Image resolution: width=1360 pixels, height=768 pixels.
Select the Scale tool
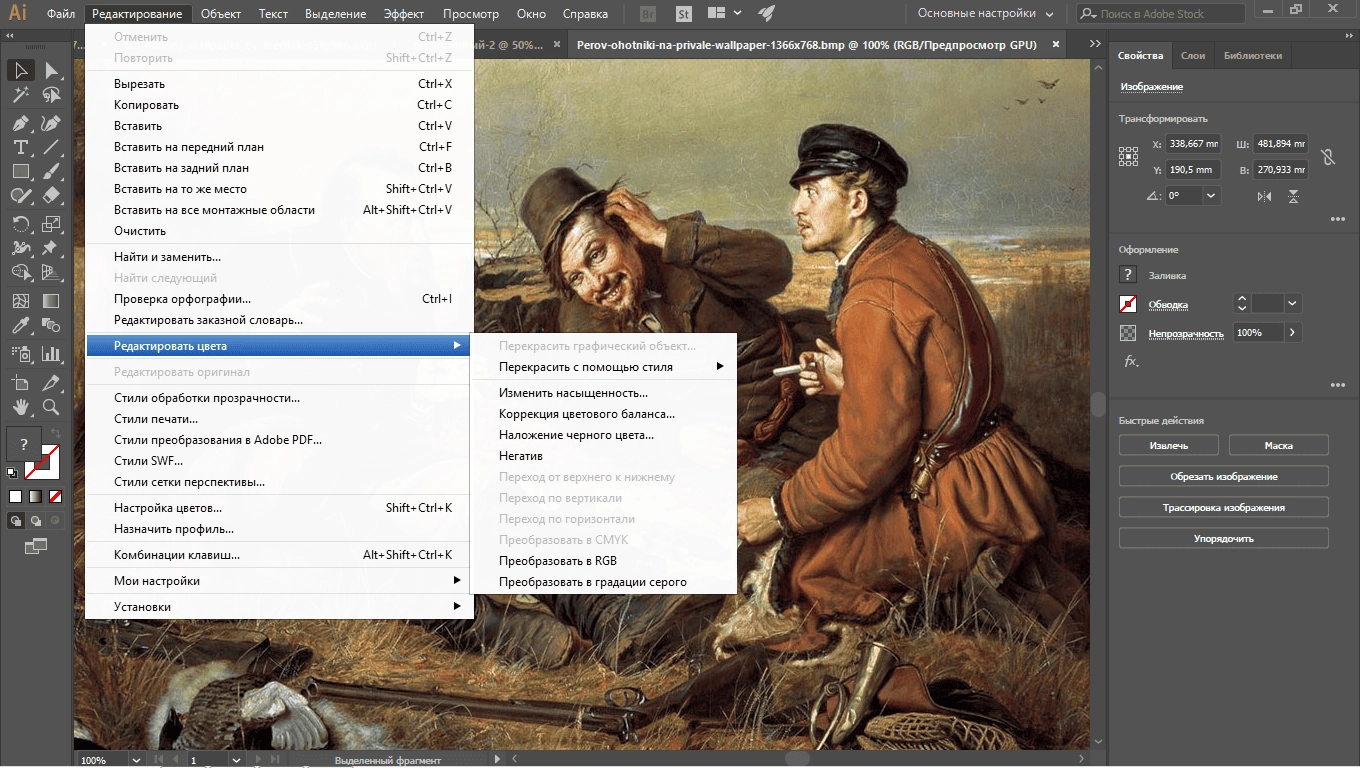pyautogui.click(x=51, y=223)
